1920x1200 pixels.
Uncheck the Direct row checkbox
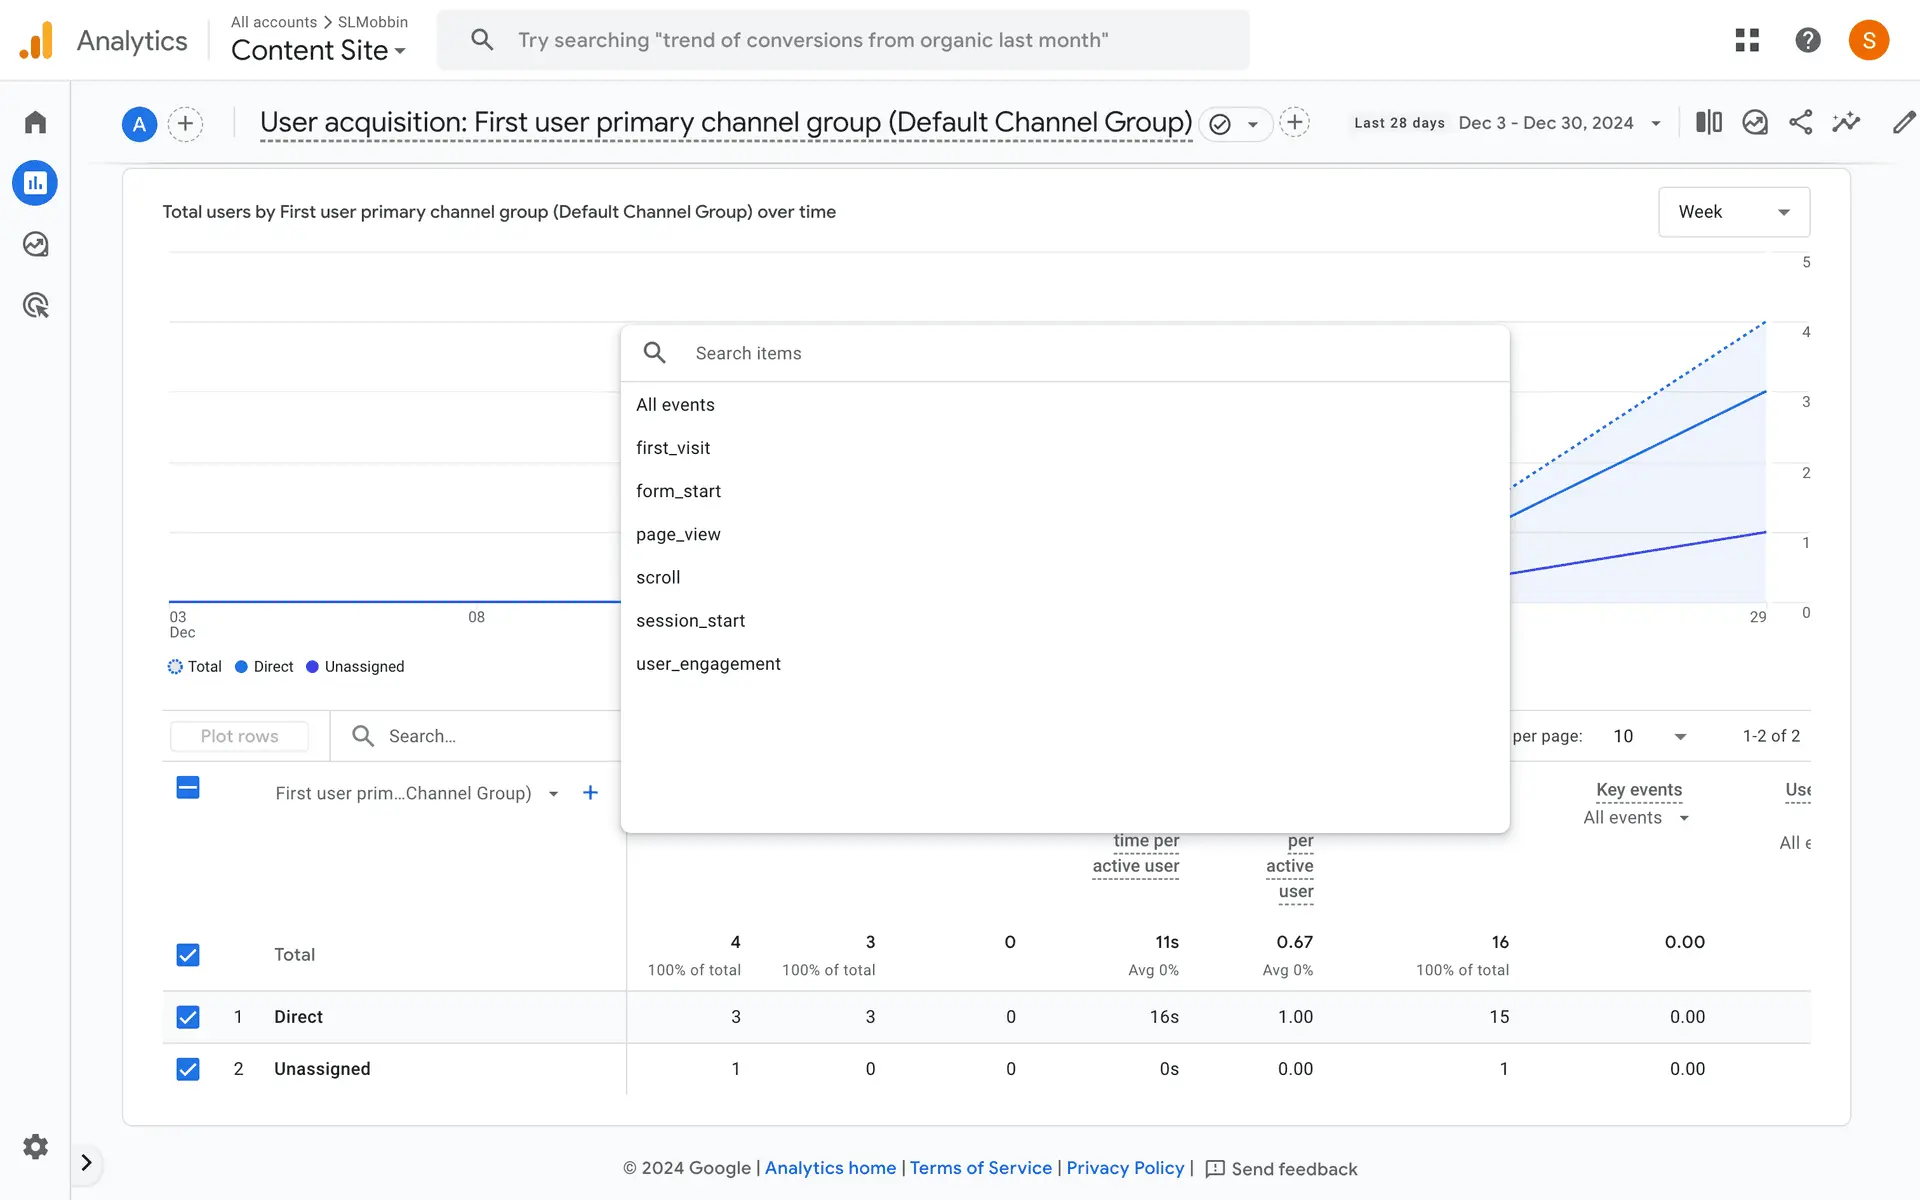pos(188,1017)
